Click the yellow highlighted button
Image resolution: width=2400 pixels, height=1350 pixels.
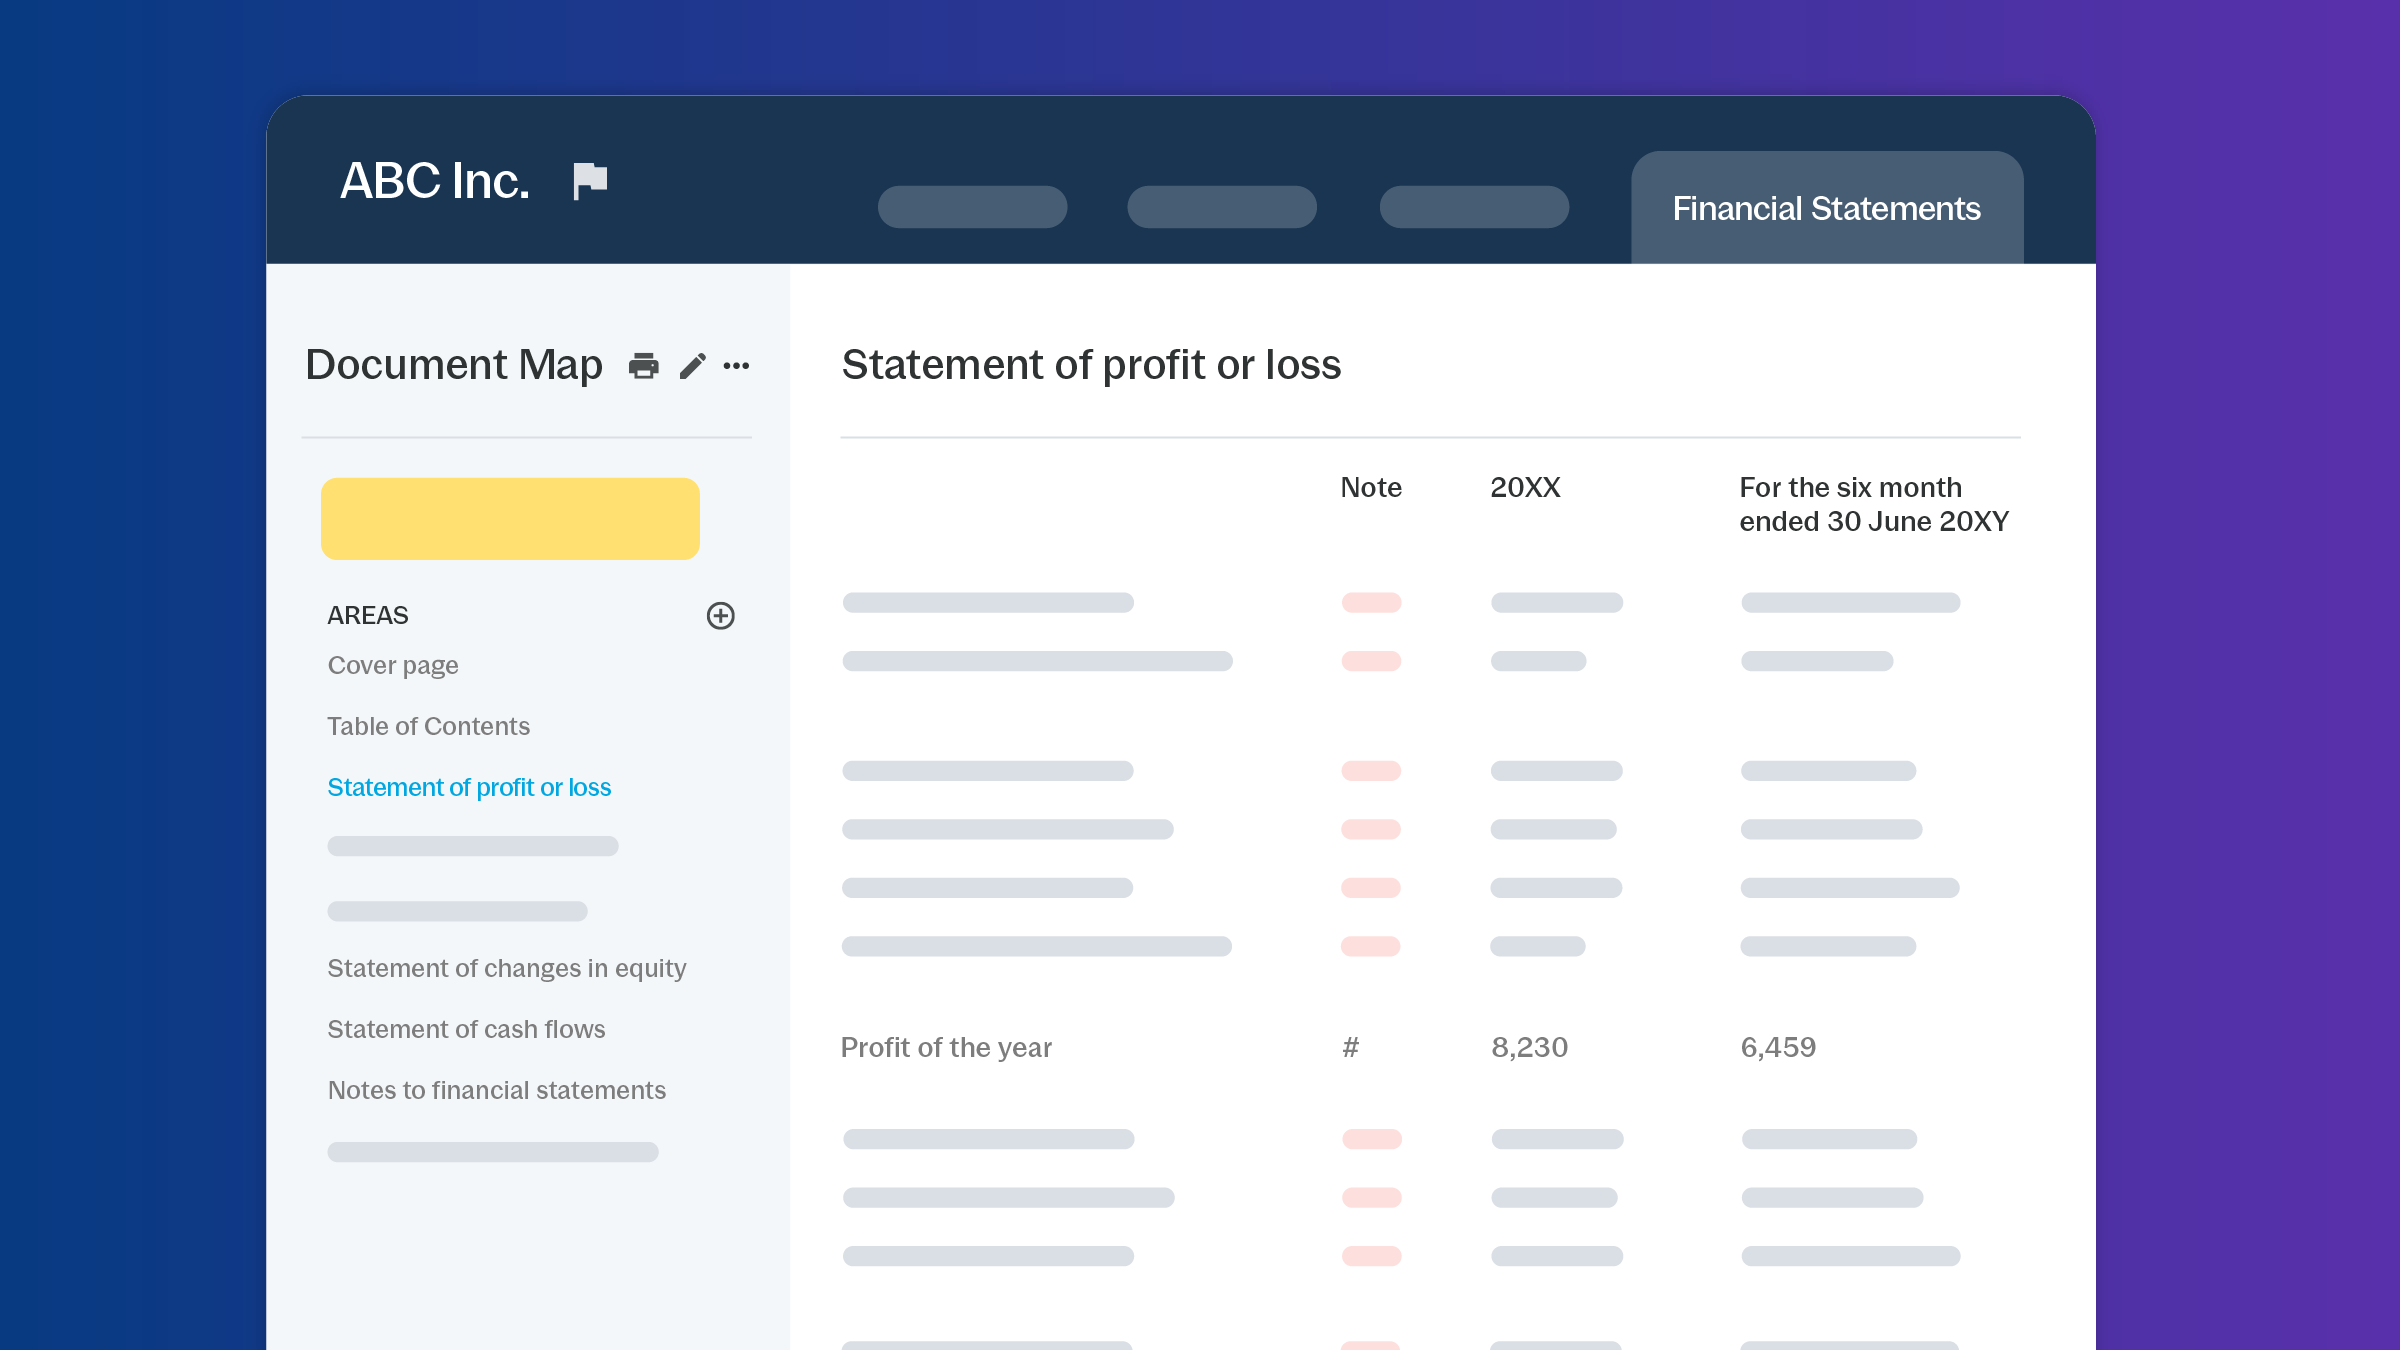tap(510, 518)
